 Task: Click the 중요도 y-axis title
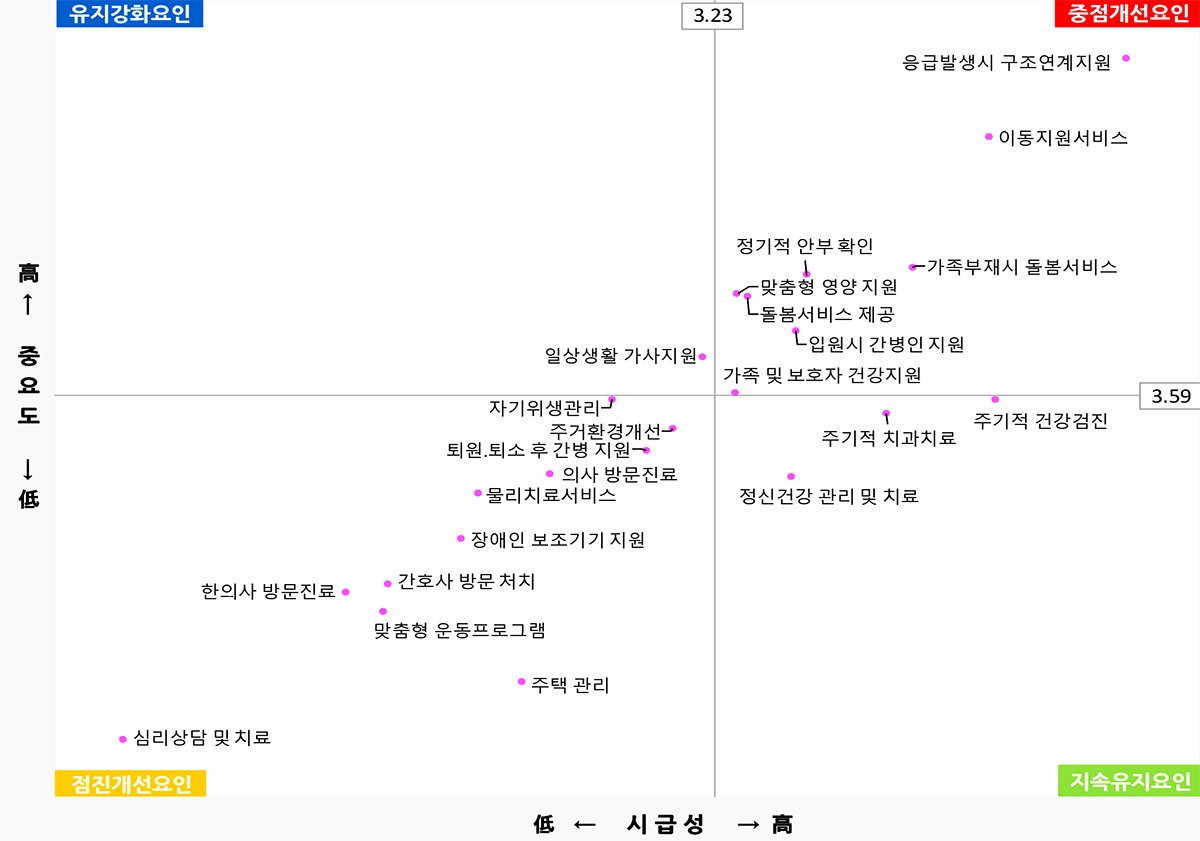coord(28,385)
